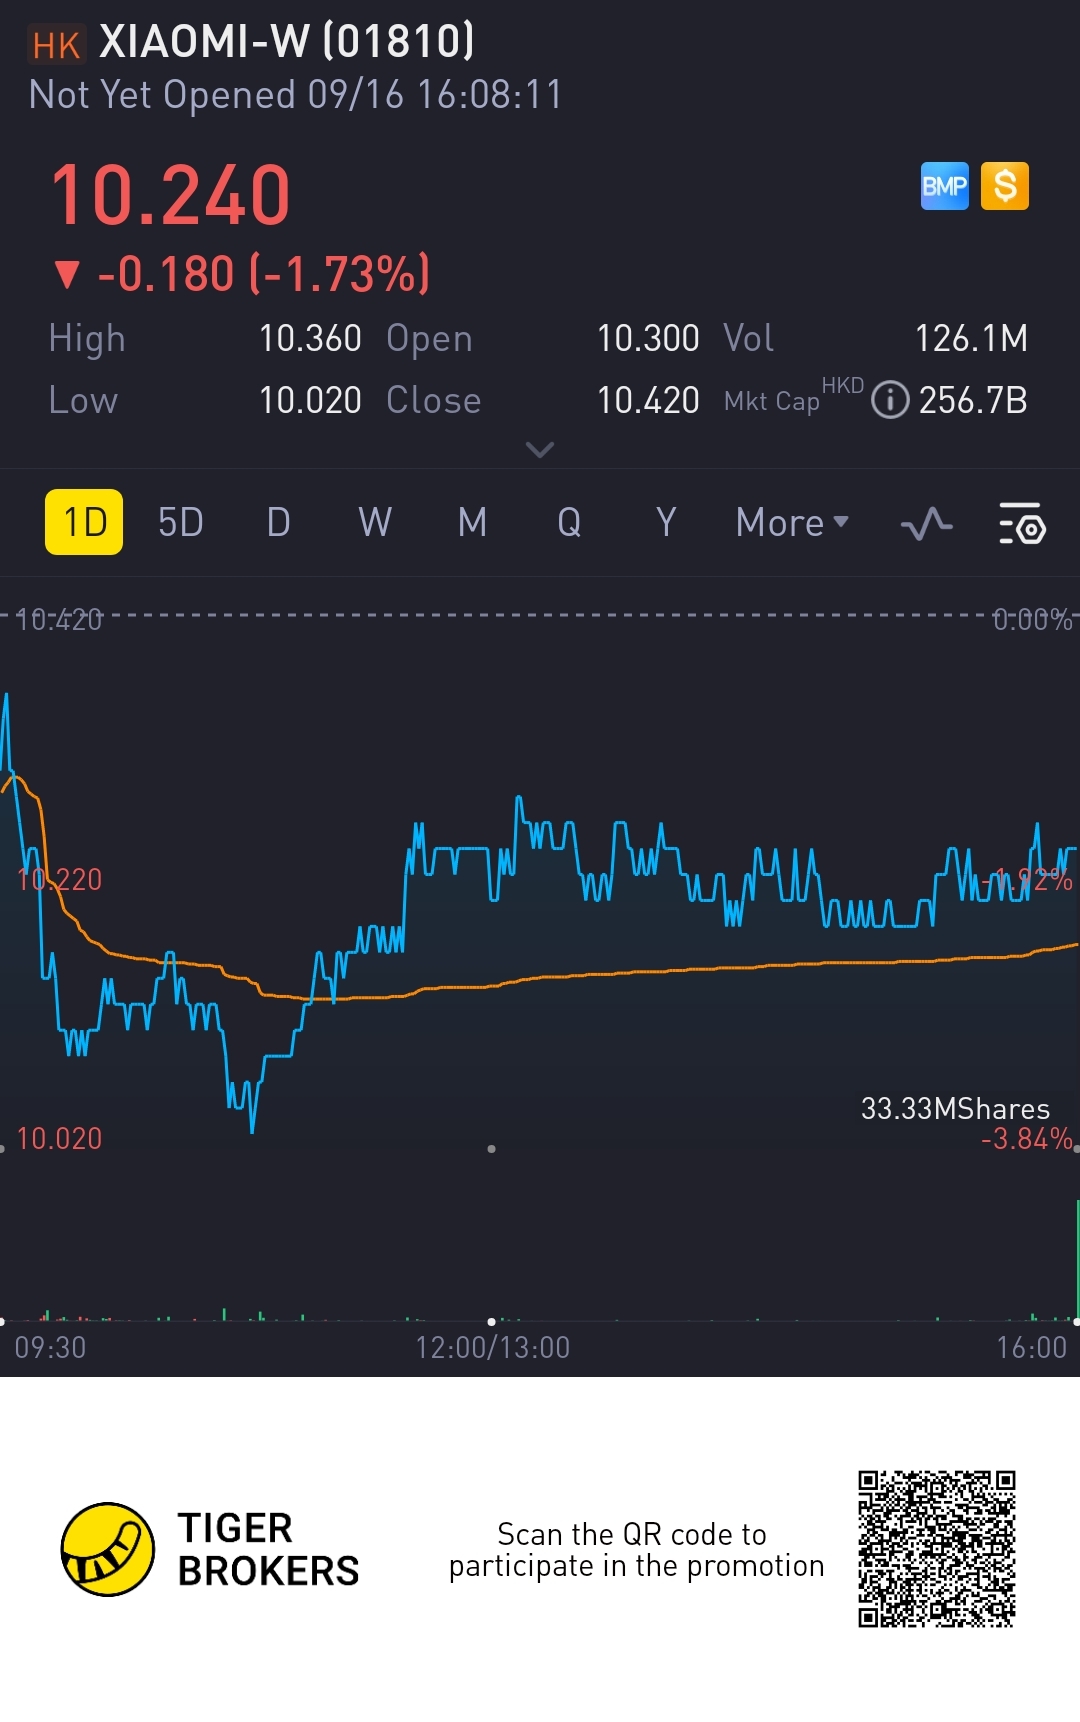
Task: Tap the change -0.180 (-1.73%)
Action: pos(264,273)
